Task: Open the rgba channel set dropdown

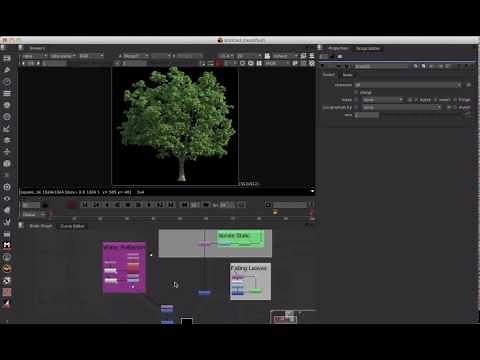Action: click(x=35, y=56)
